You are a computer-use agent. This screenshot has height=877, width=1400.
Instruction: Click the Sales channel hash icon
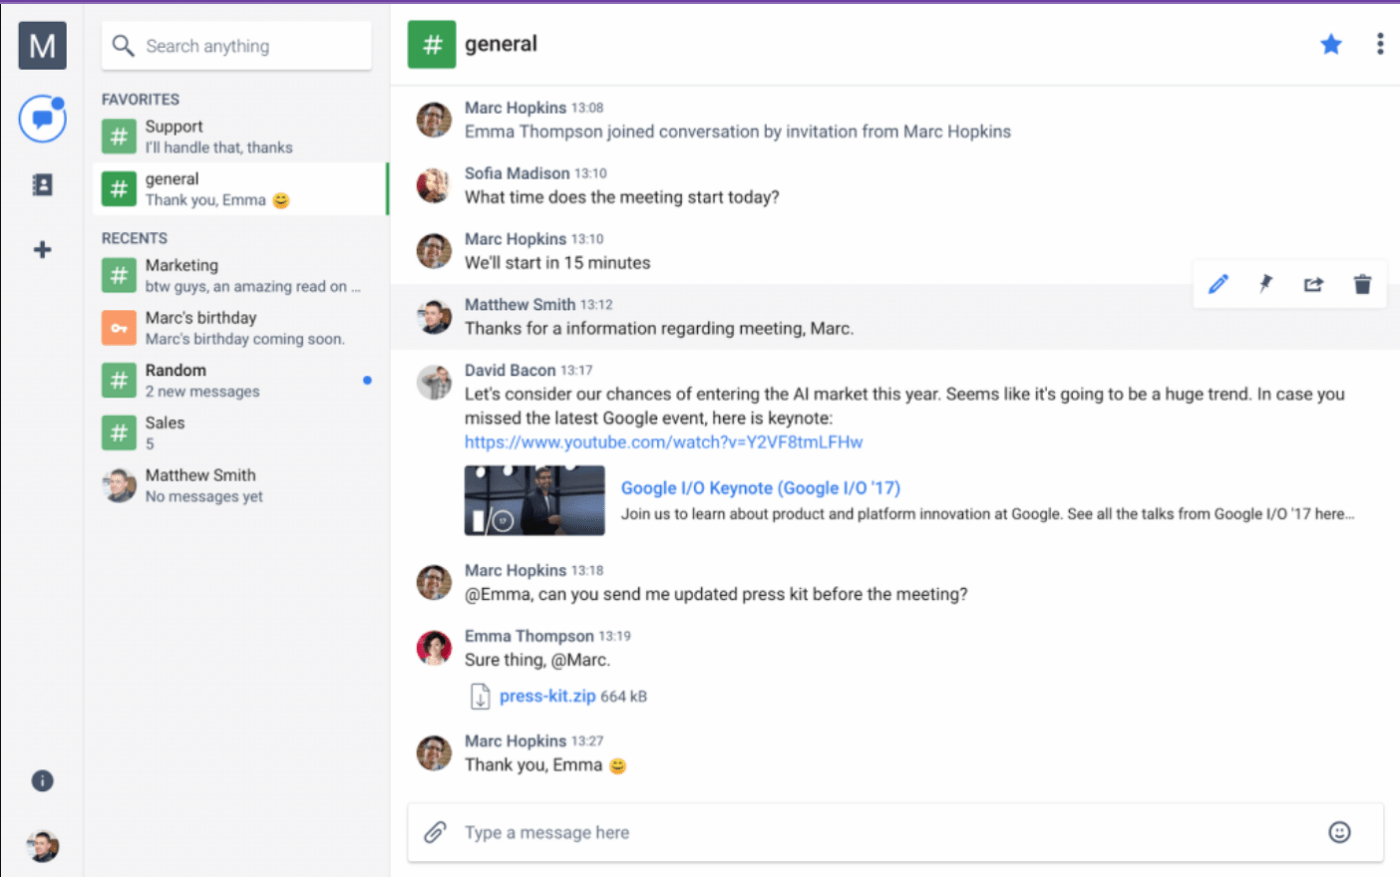(119, 433)
